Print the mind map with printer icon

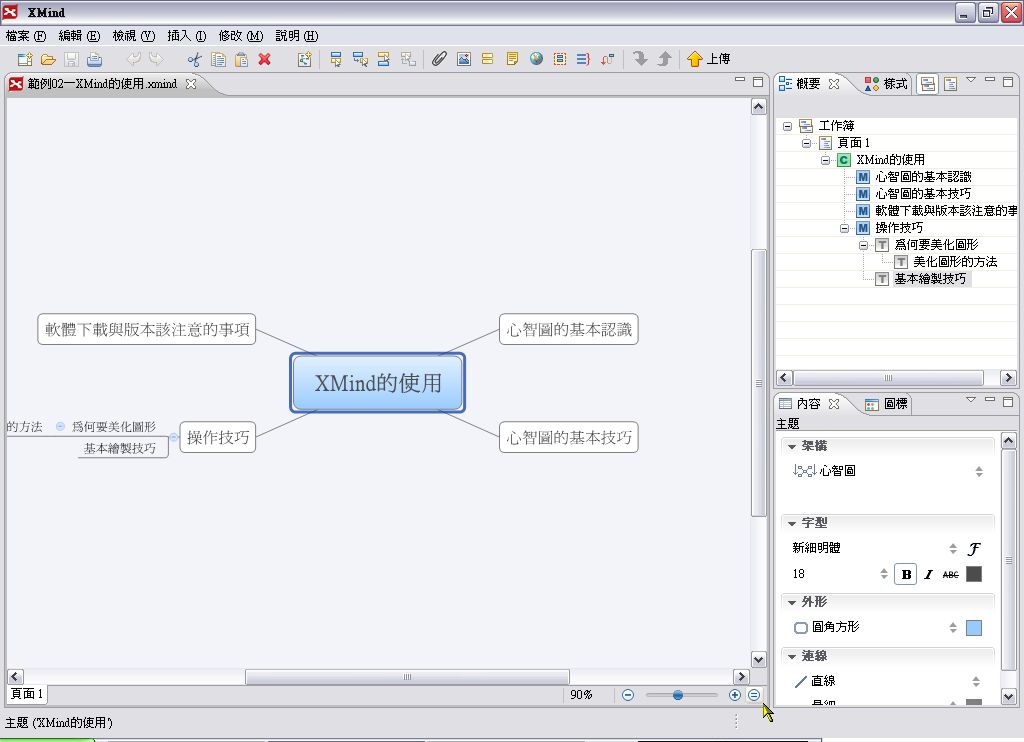pyautogui.click(x=94, y=59)
